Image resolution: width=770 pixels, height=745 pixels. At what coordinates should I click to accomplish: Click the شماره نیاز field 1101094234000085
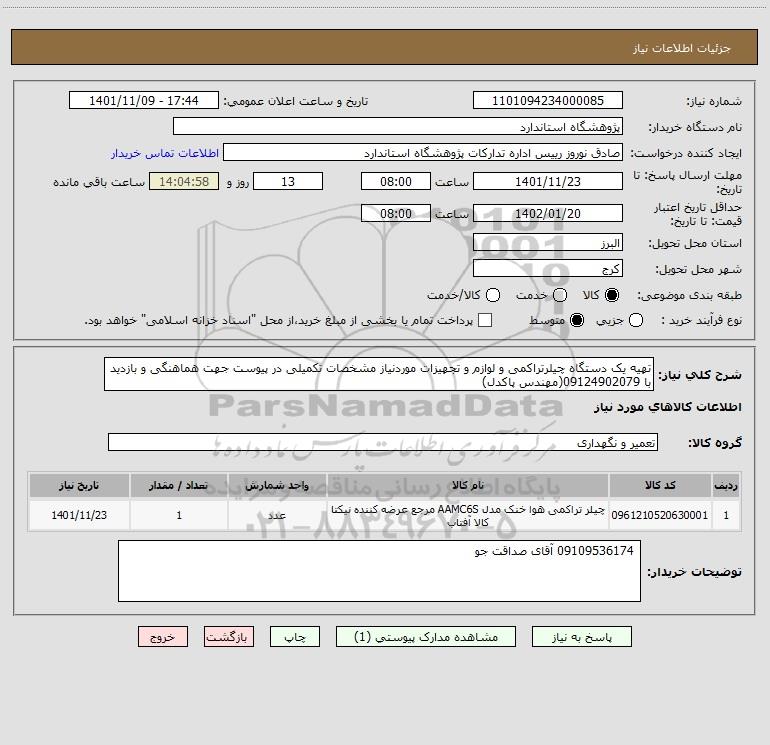pos(548,100)
